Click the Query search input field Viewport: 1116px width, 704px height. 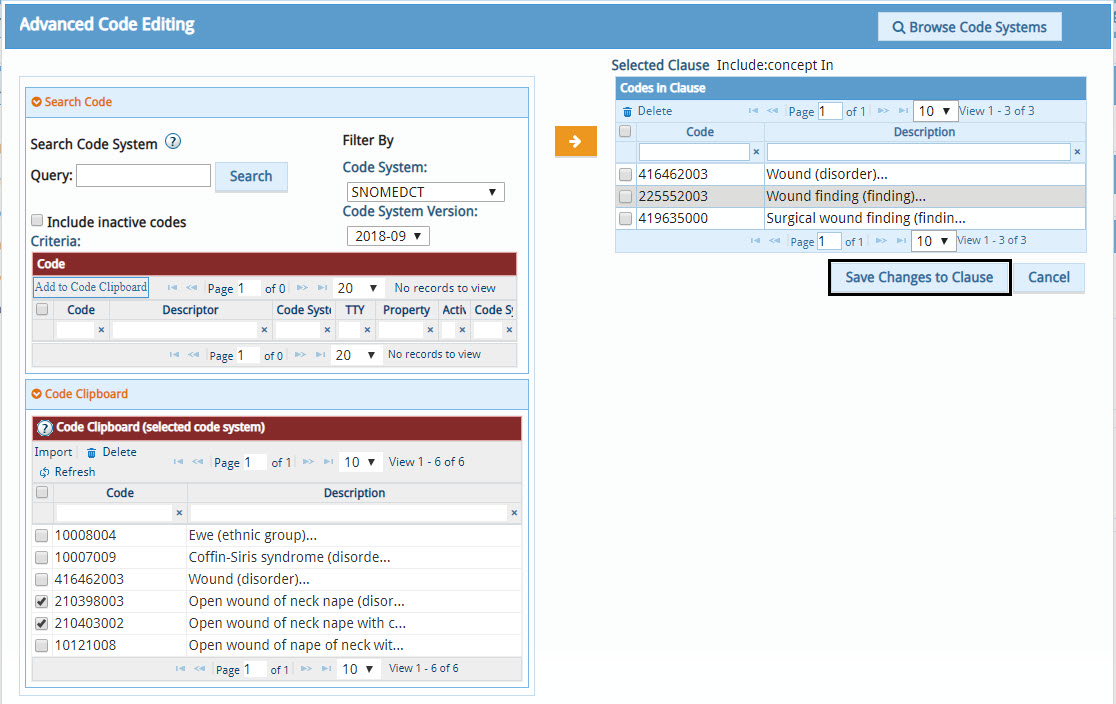[x=143, y=176]
